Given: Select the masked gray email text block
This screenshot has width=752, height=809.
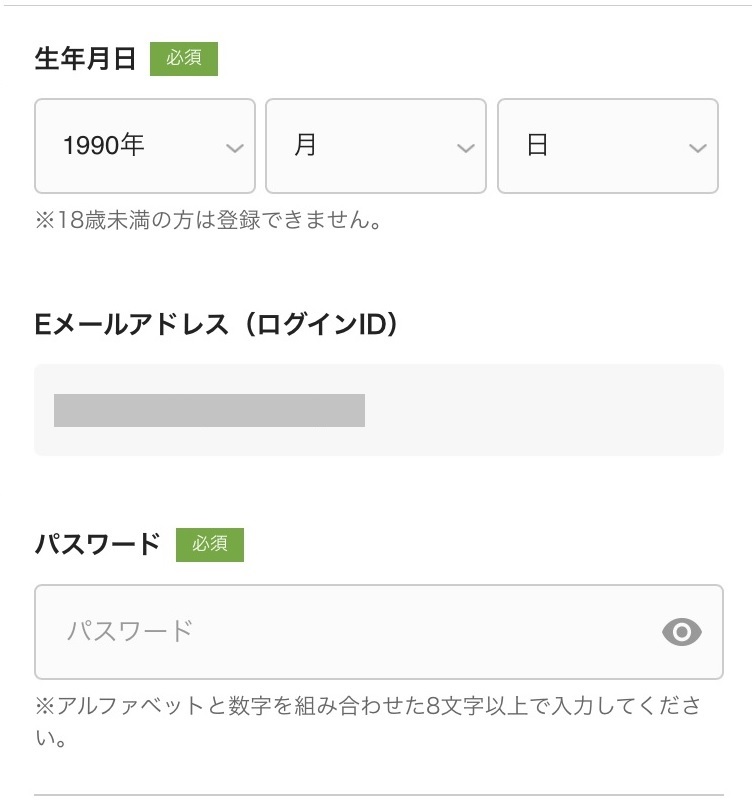Looking at the screenshot, I should (209, 411).
